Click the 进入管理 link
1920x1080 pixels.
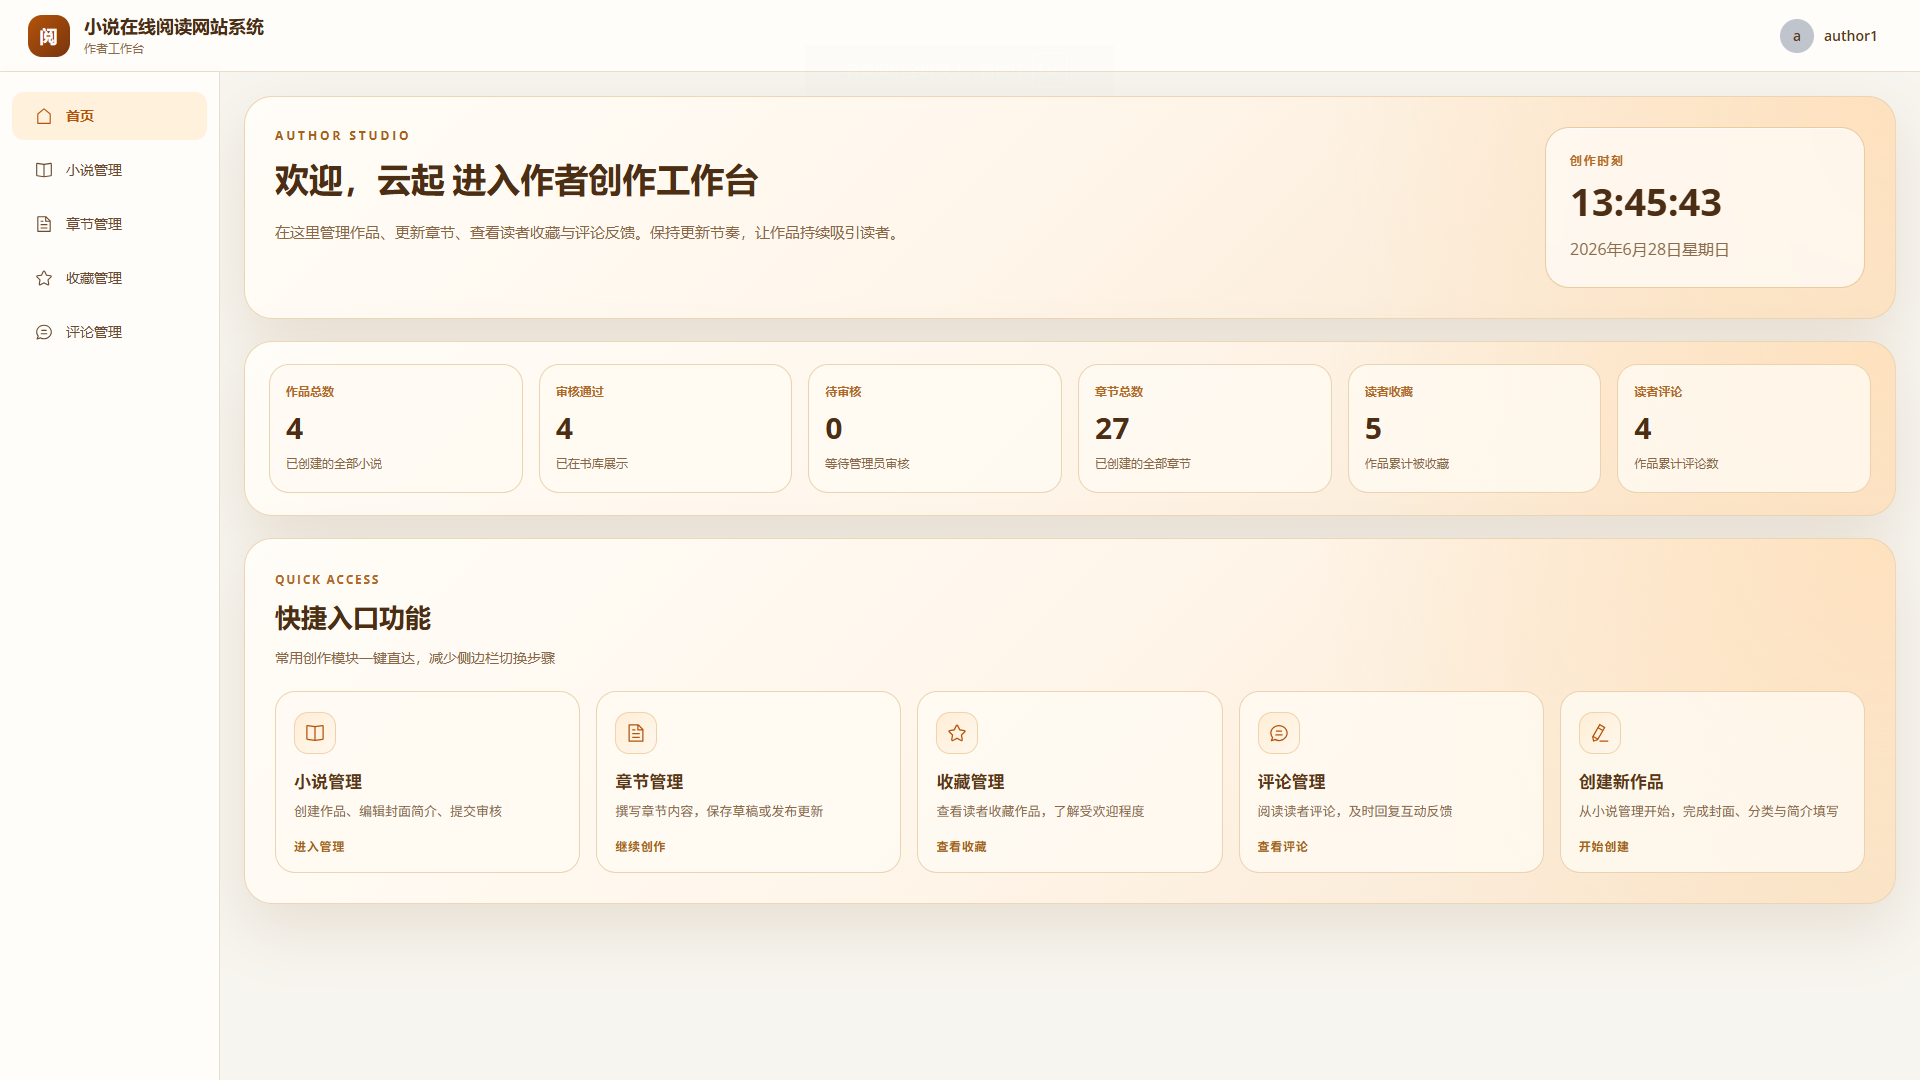point(319,847)
